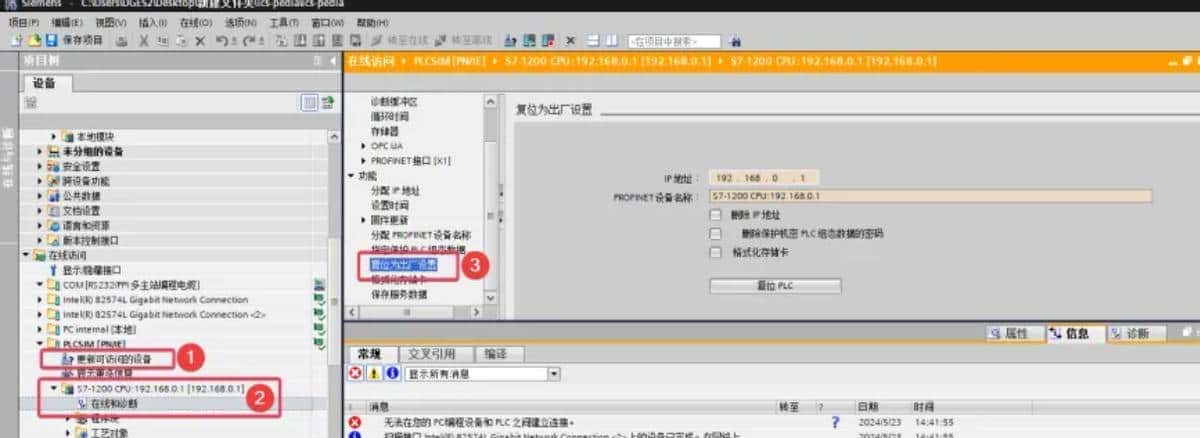
Task: Select 复位为出厂设置 in function list
Action: [404, 265]
